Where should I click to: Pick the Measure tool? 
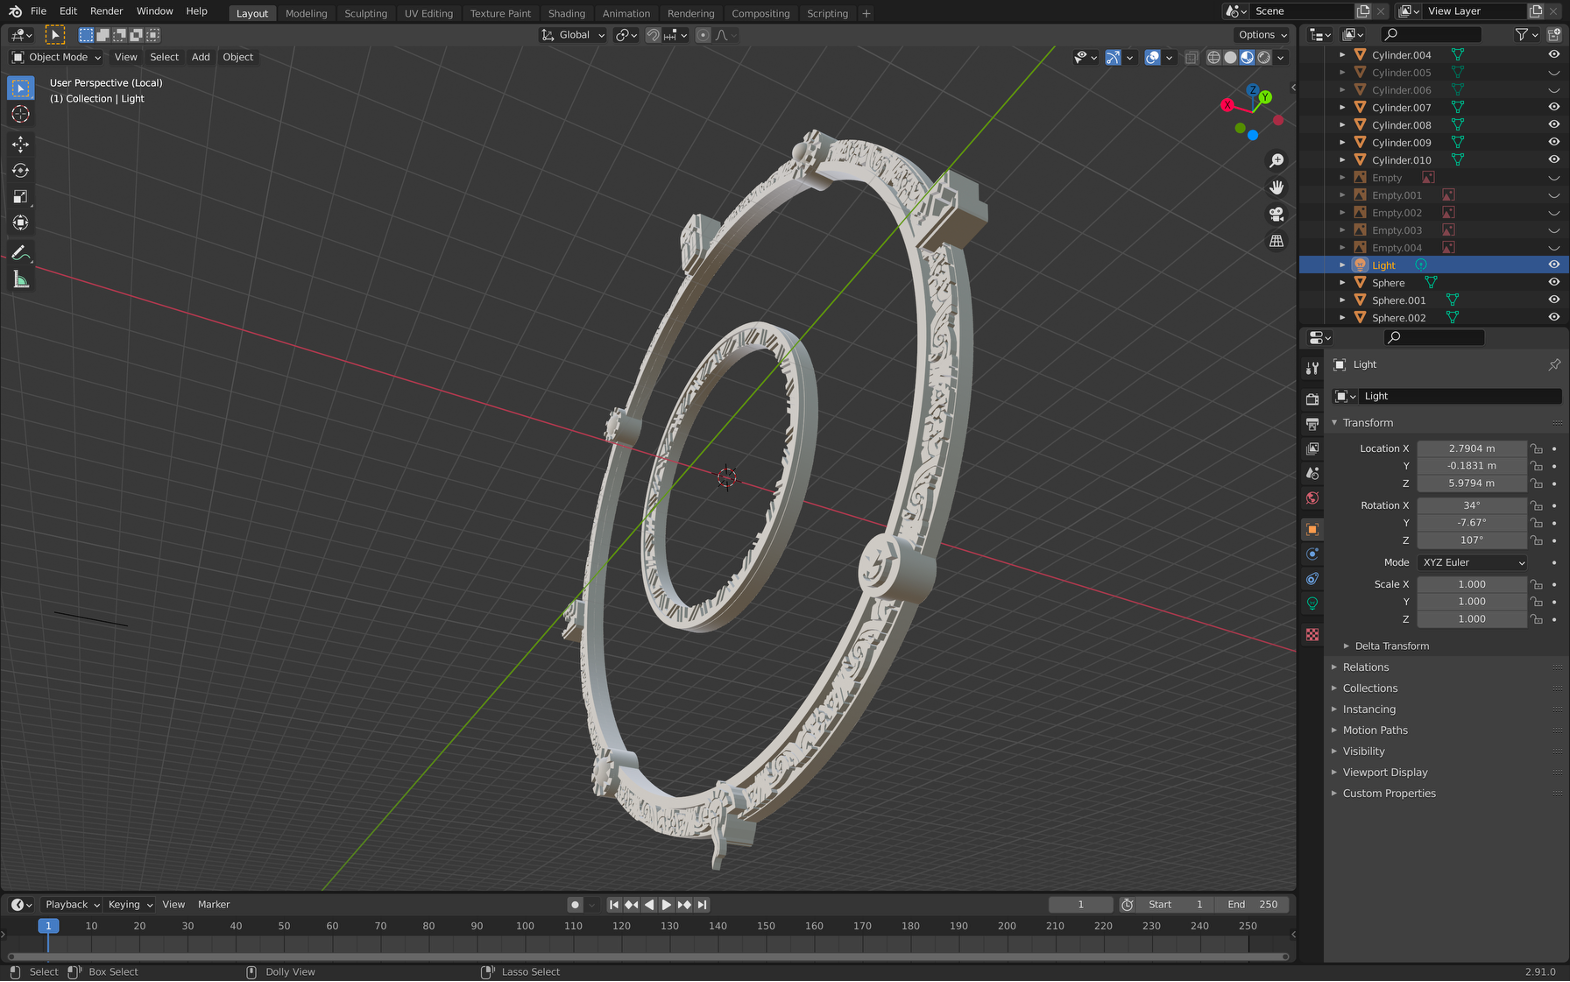20,280
